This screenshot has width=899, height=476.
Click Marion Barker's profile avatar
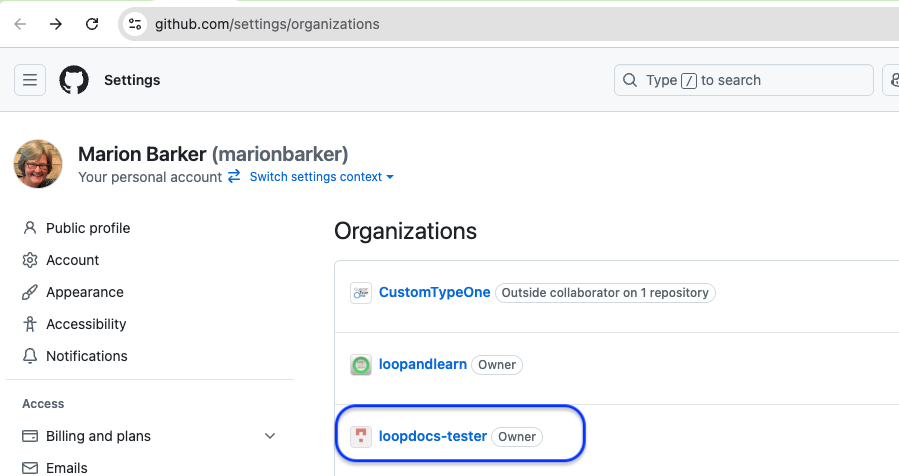[38, 164]
